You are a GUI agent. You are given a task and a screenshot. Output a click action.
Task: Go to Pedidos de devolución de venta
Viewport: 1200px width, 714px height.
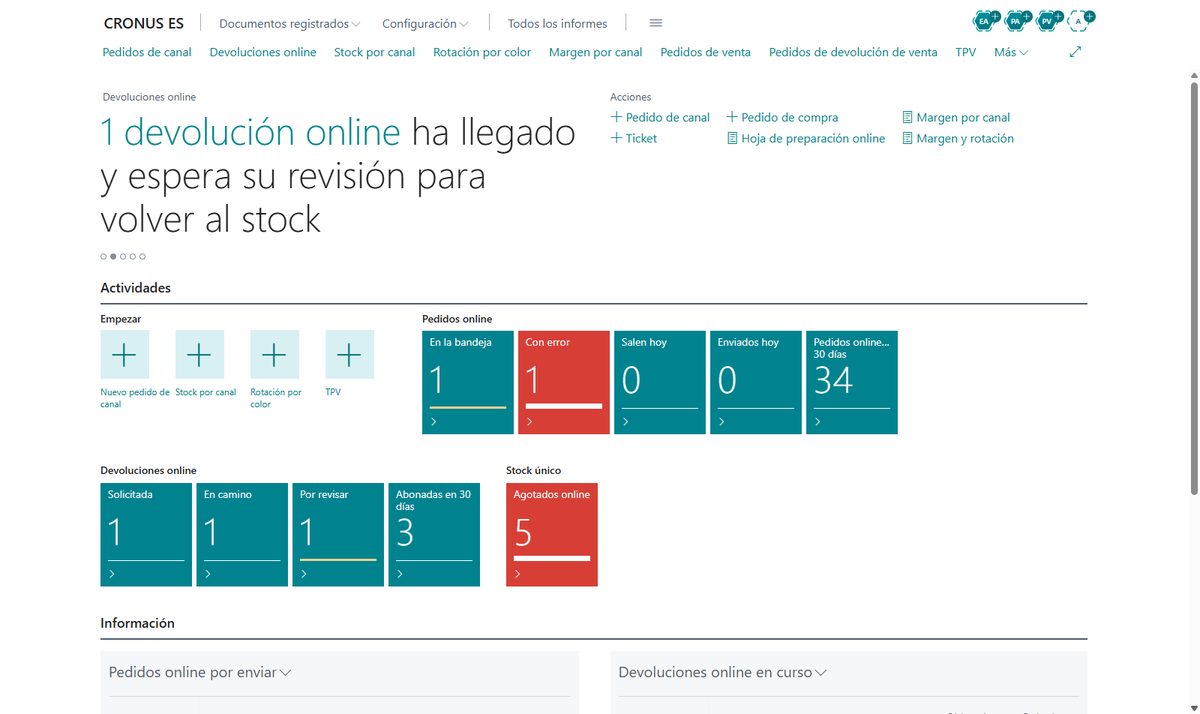tap(853, 52)
